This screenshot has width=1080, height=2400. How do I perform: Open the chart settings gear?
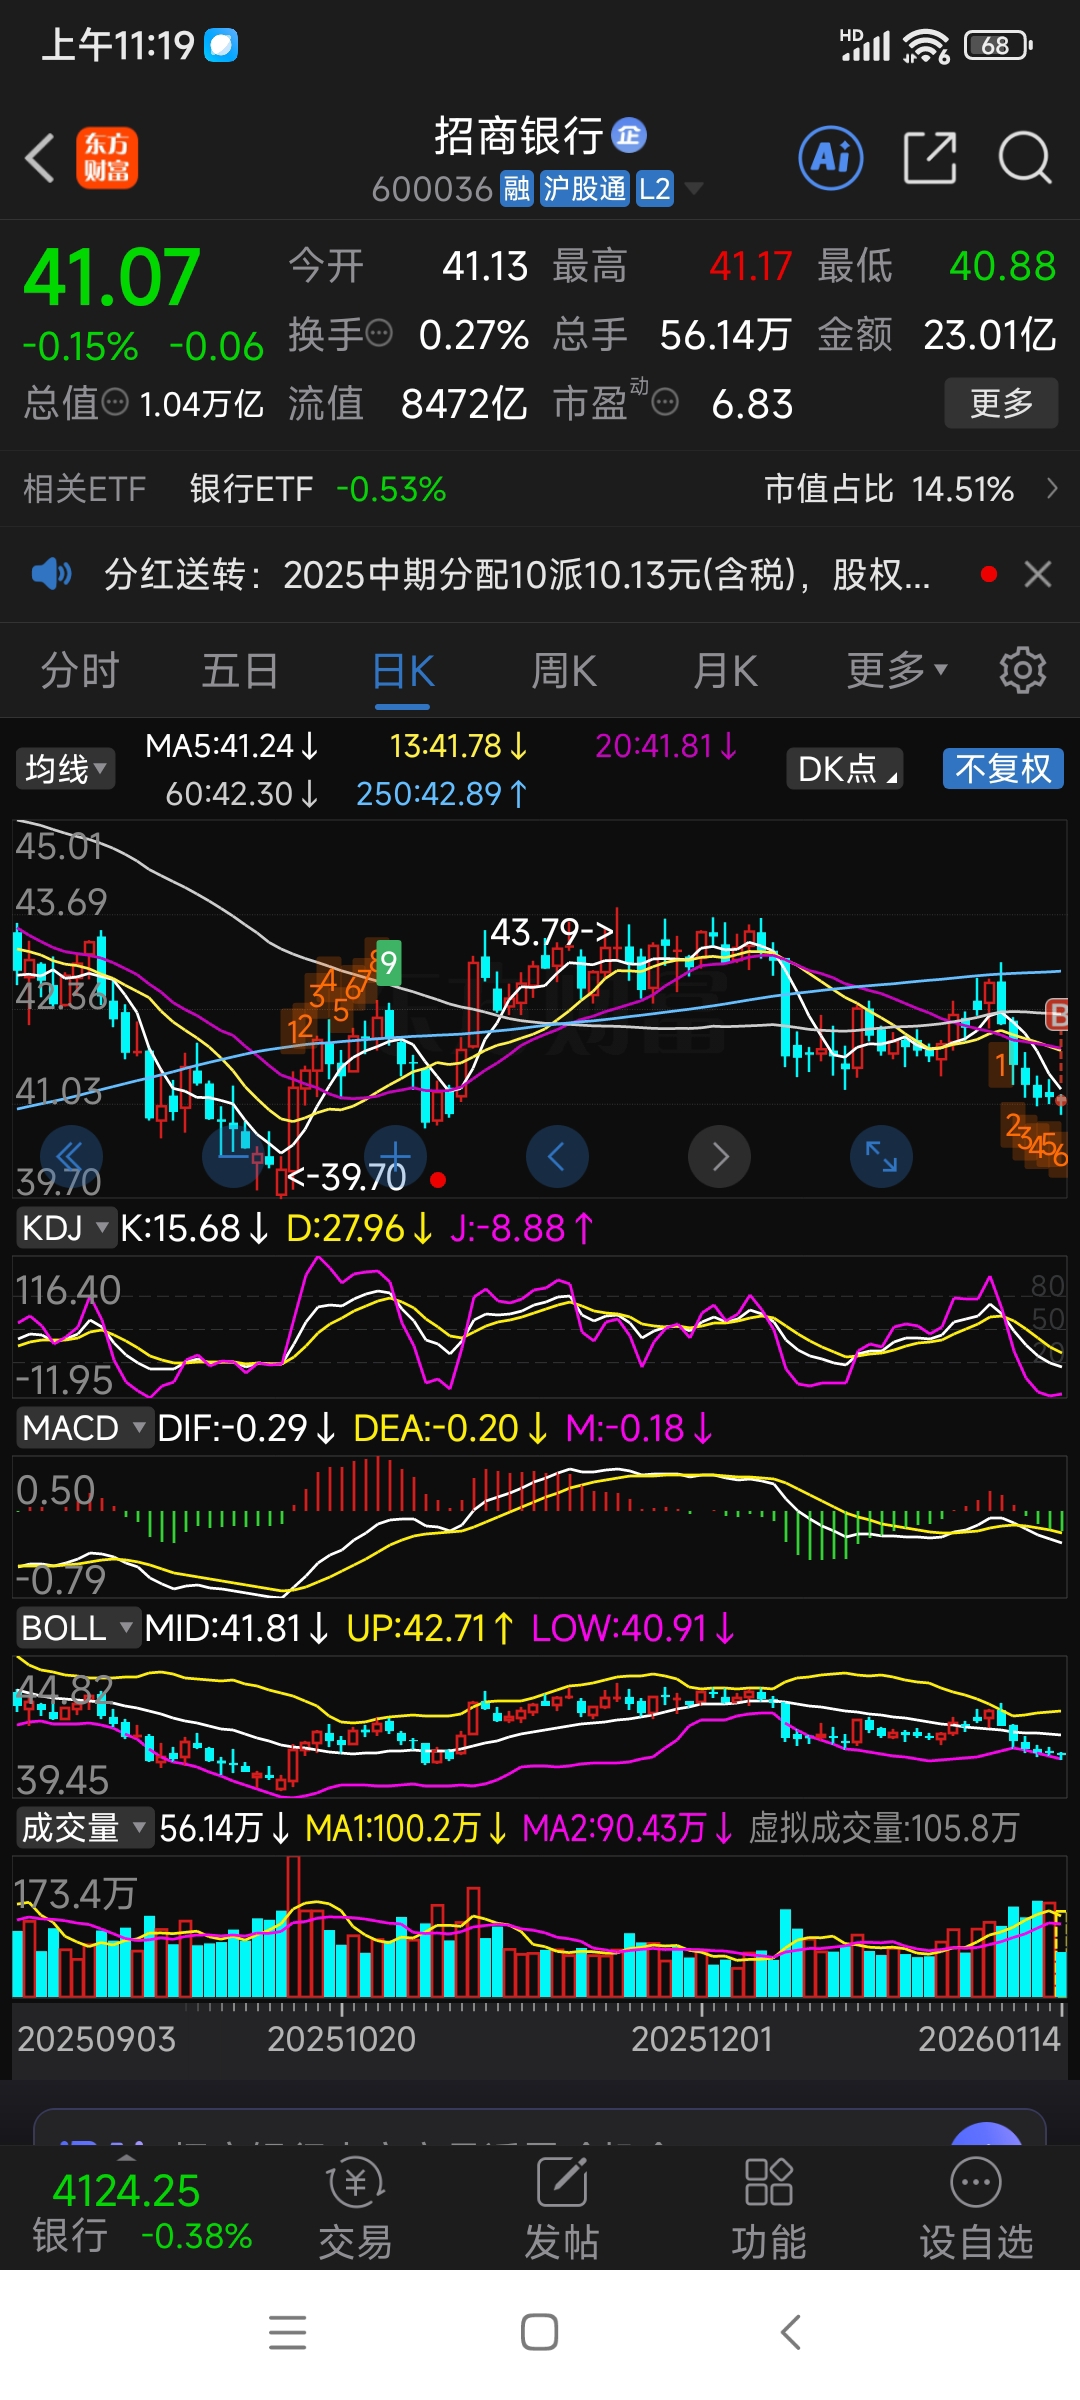[1023, 670]
